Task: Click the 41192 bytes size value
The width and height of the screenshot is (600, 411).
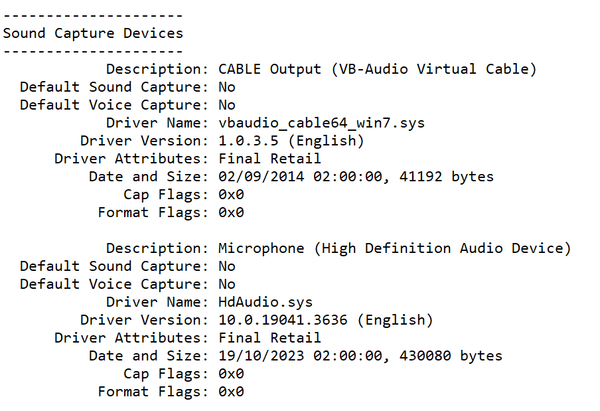Action: 447,177
